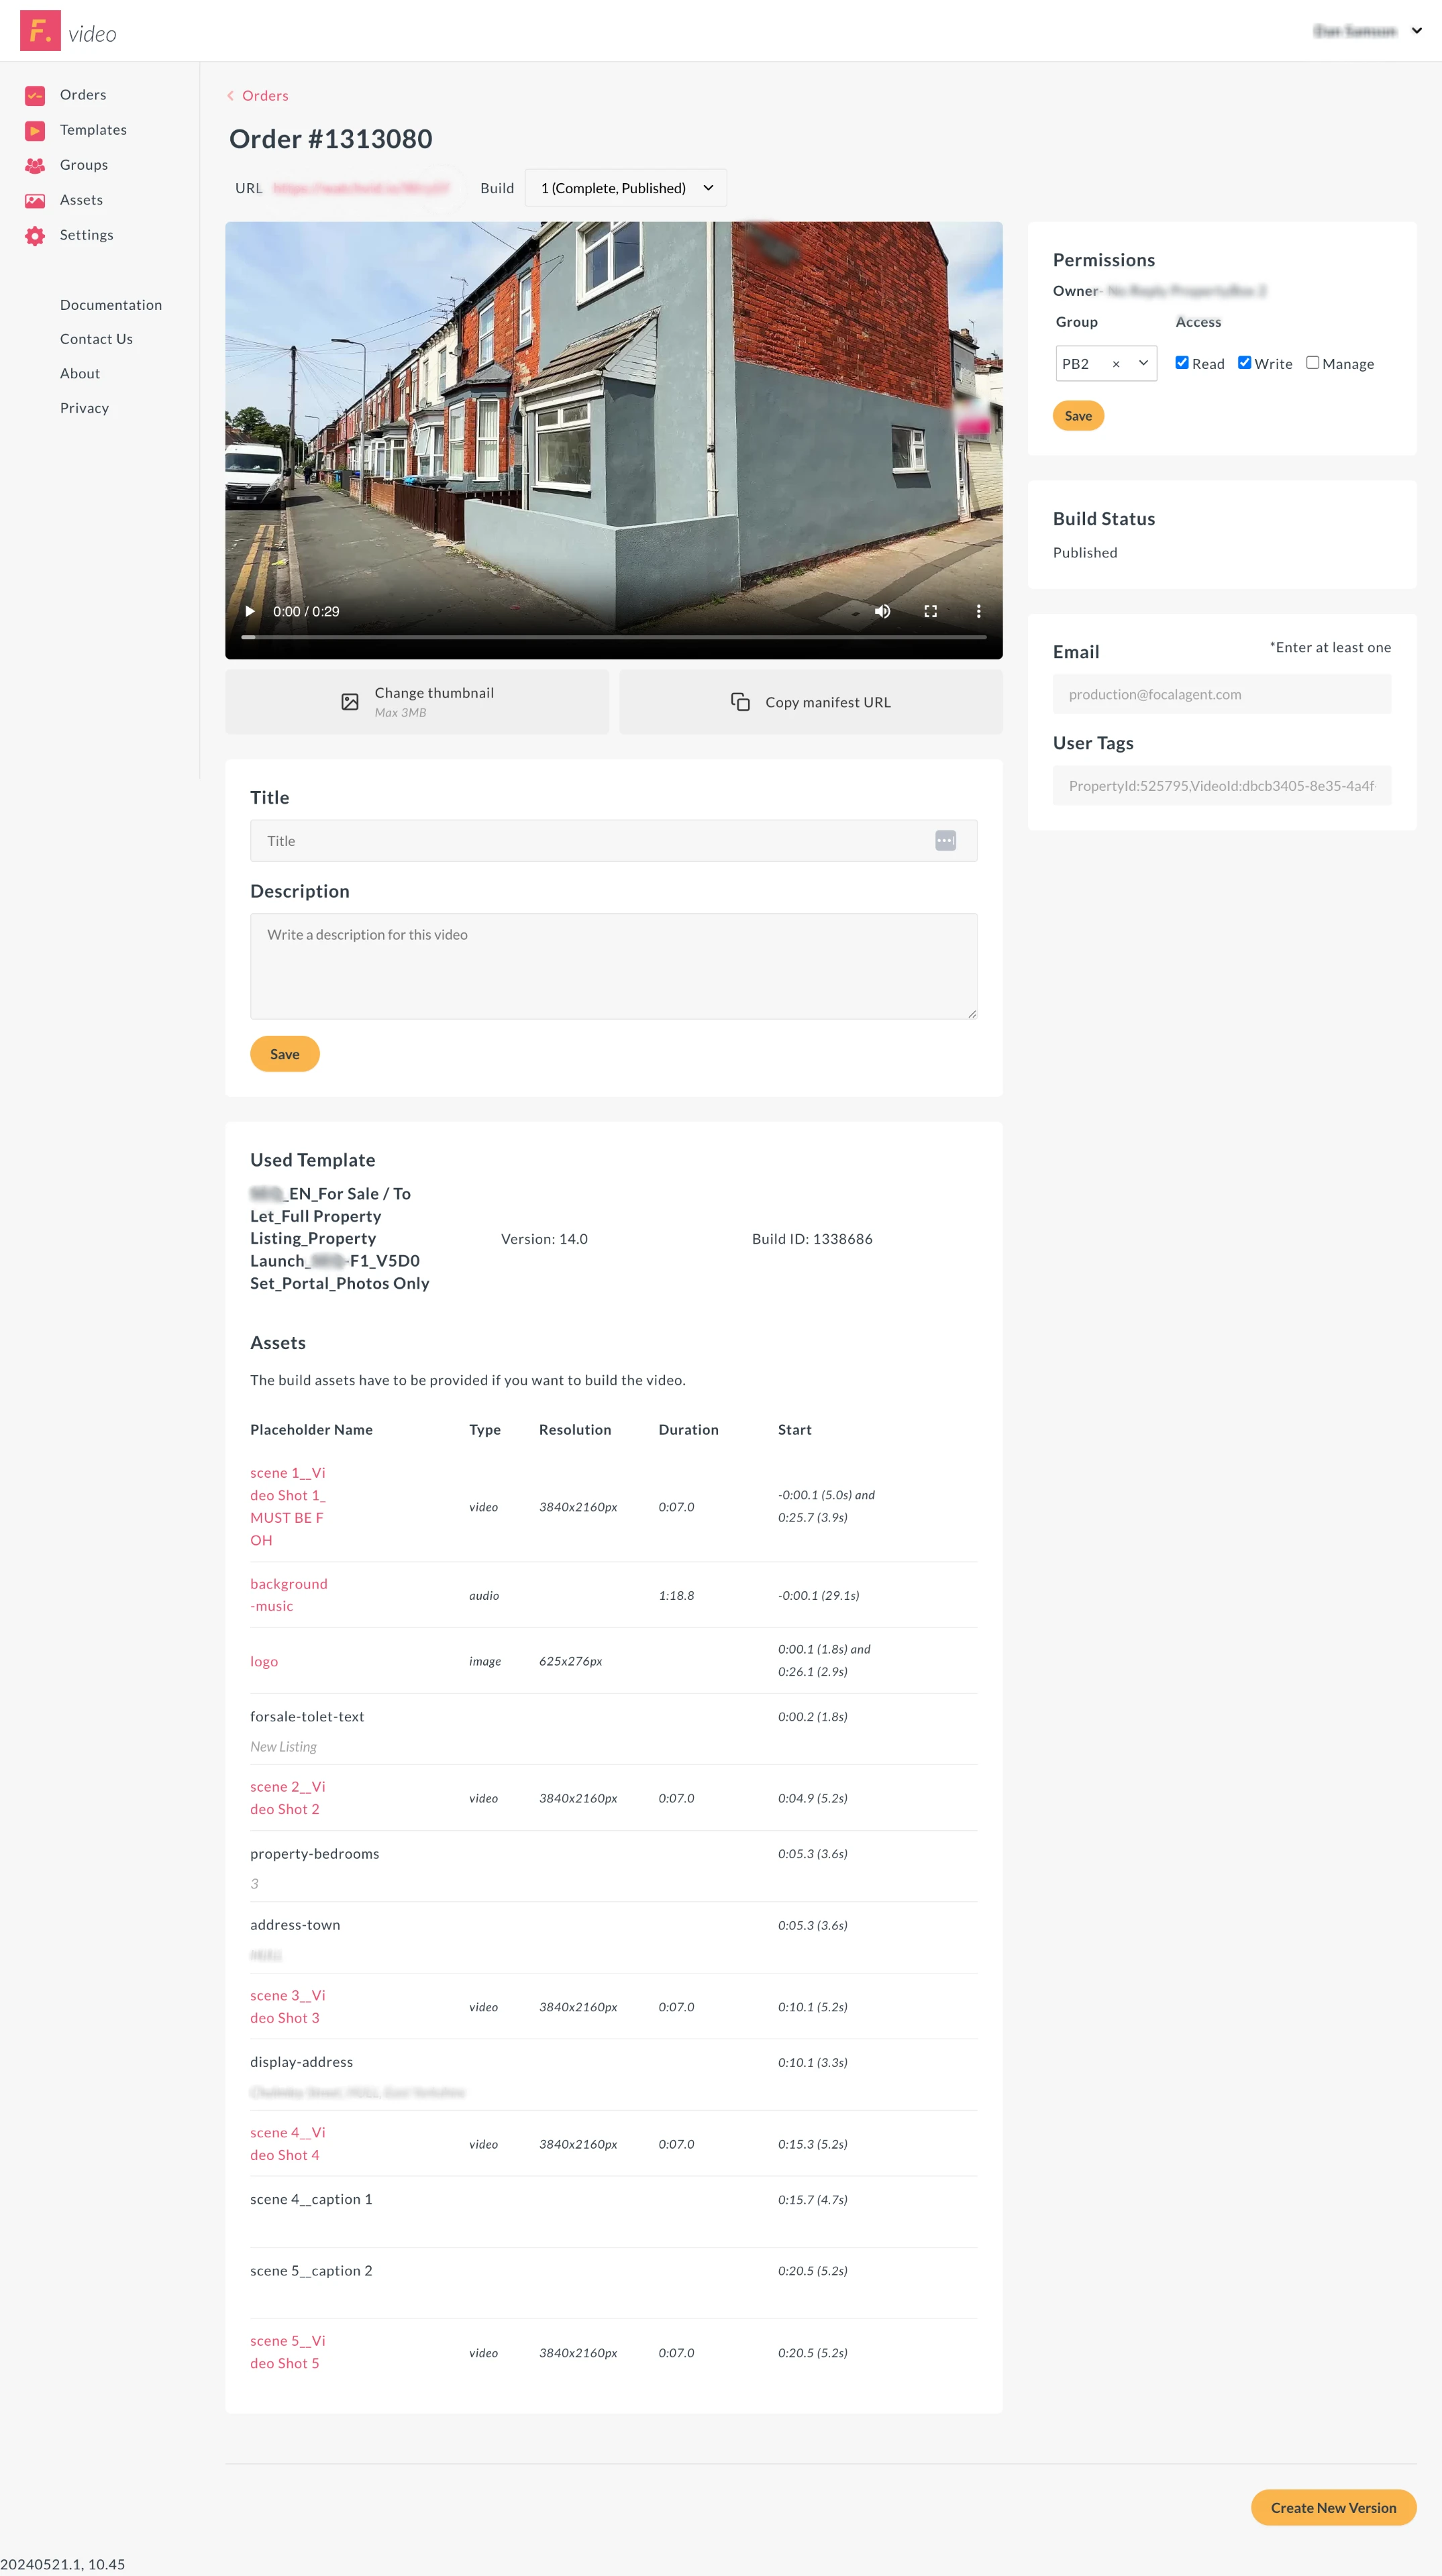Click the Published build status text

(x=1085, y=552)
